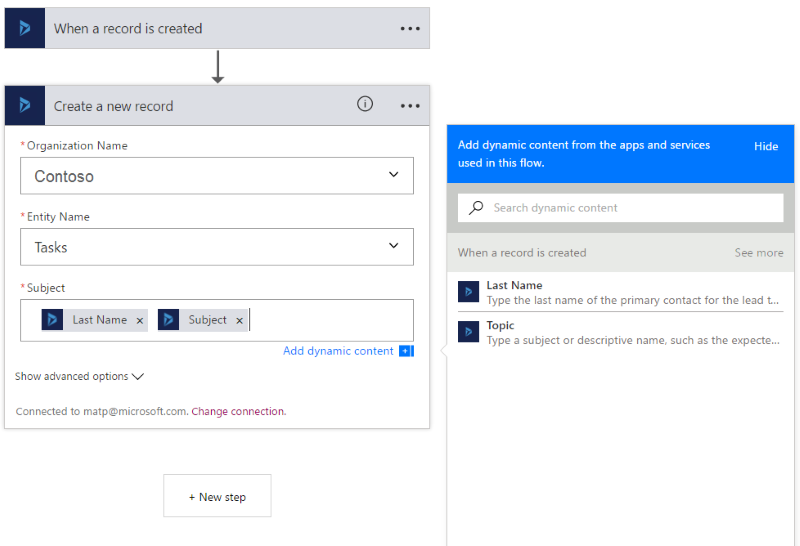This screenshot has width=800, height=546.
Task: Click the Add dynamic content link
Action: [338, 351]
